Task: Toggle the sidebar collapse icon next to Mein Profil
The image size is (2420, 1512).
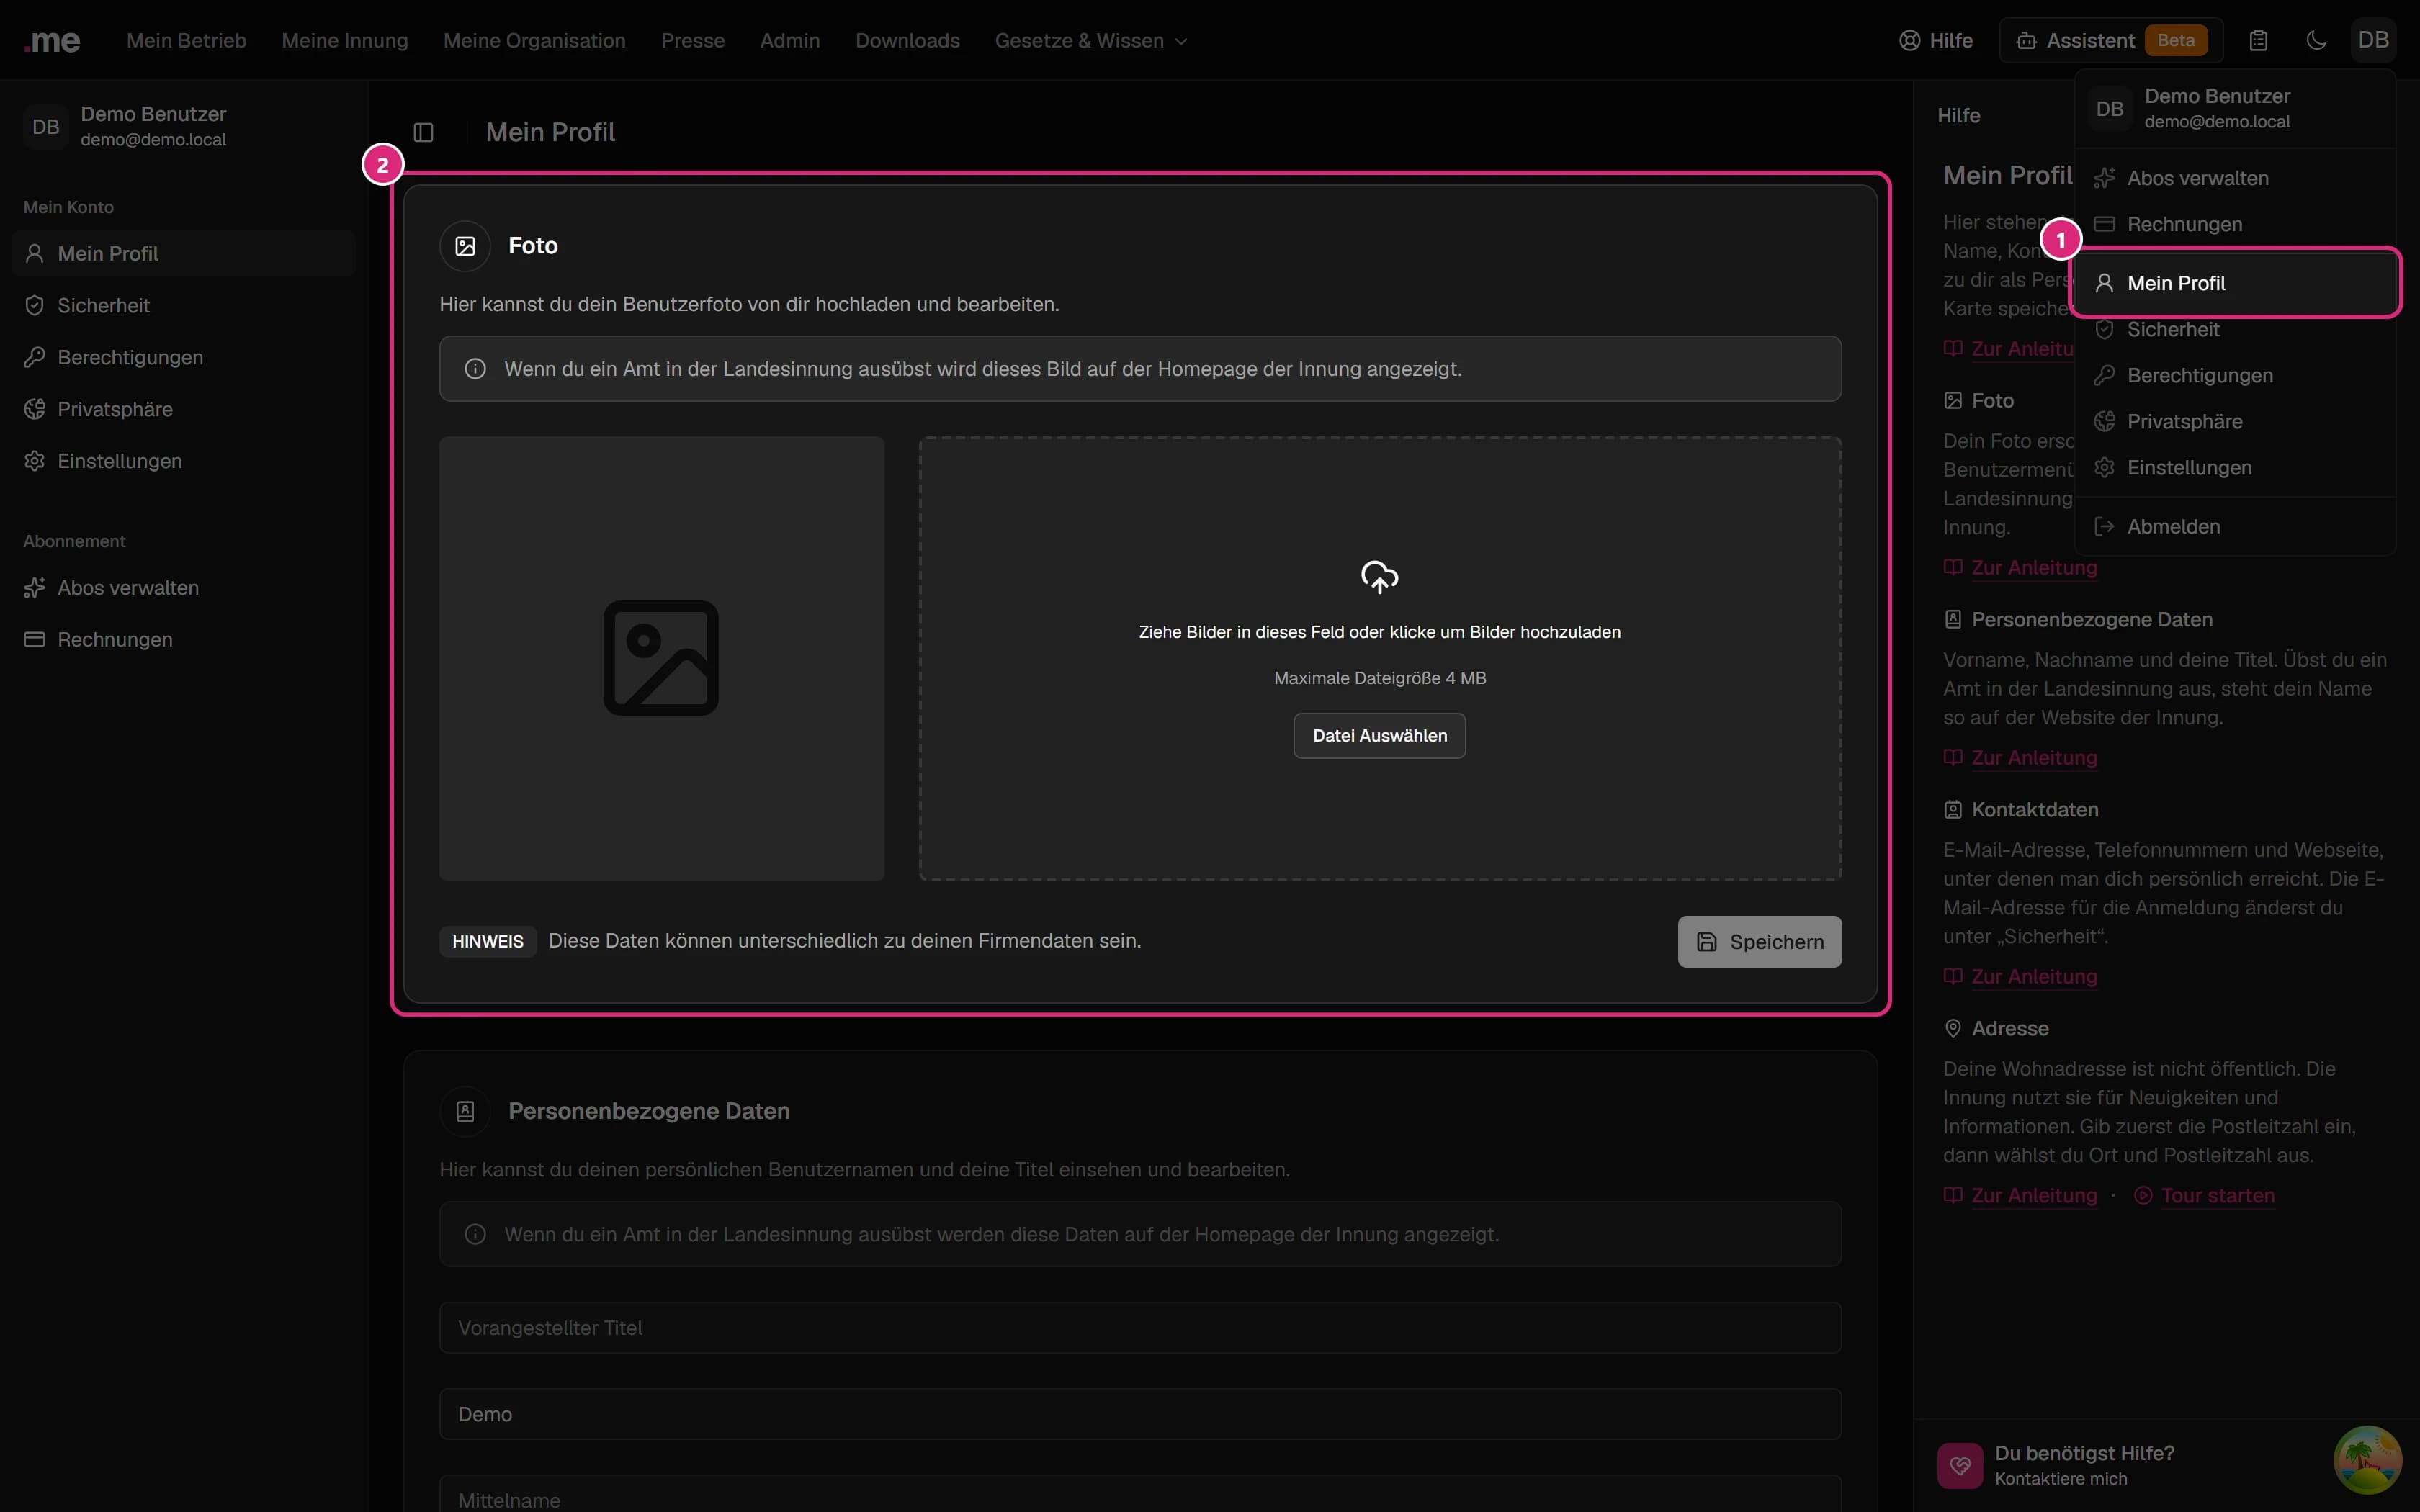Action: (x=423, y=132)
